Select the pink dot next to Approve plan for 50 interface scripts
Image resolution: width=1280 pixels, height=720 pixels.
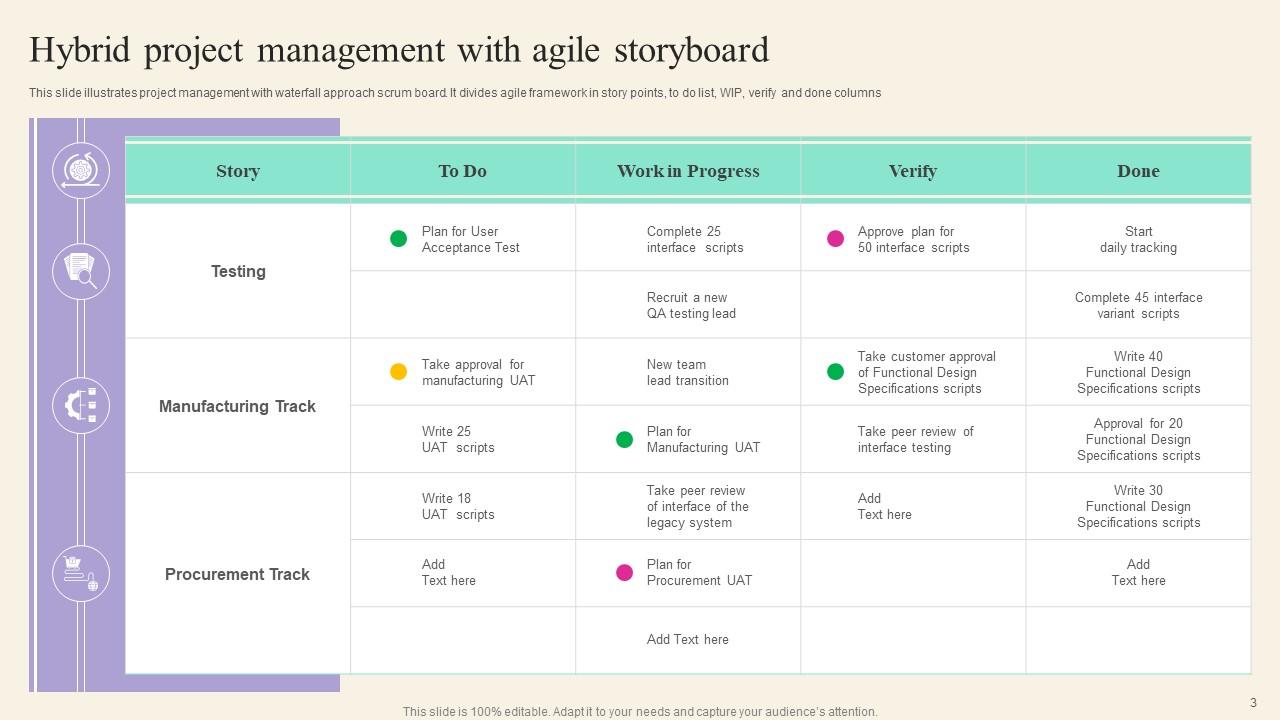(833, 237)
